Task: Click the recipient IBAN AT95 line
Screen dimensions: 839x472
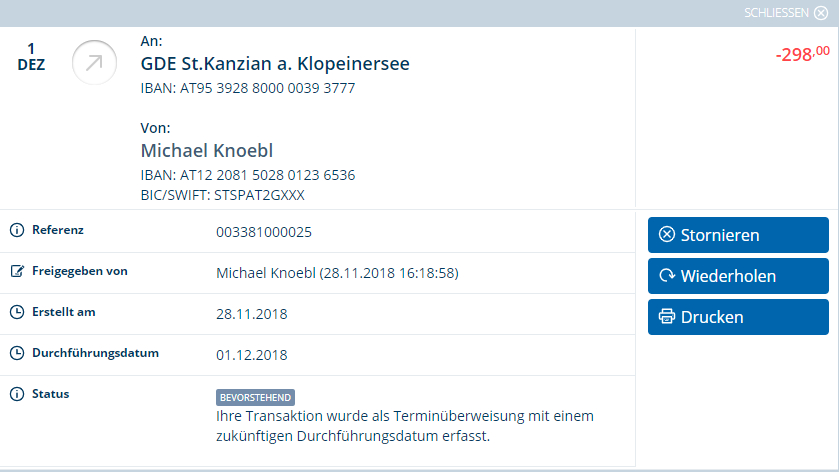Action: [x=248, y=88]
